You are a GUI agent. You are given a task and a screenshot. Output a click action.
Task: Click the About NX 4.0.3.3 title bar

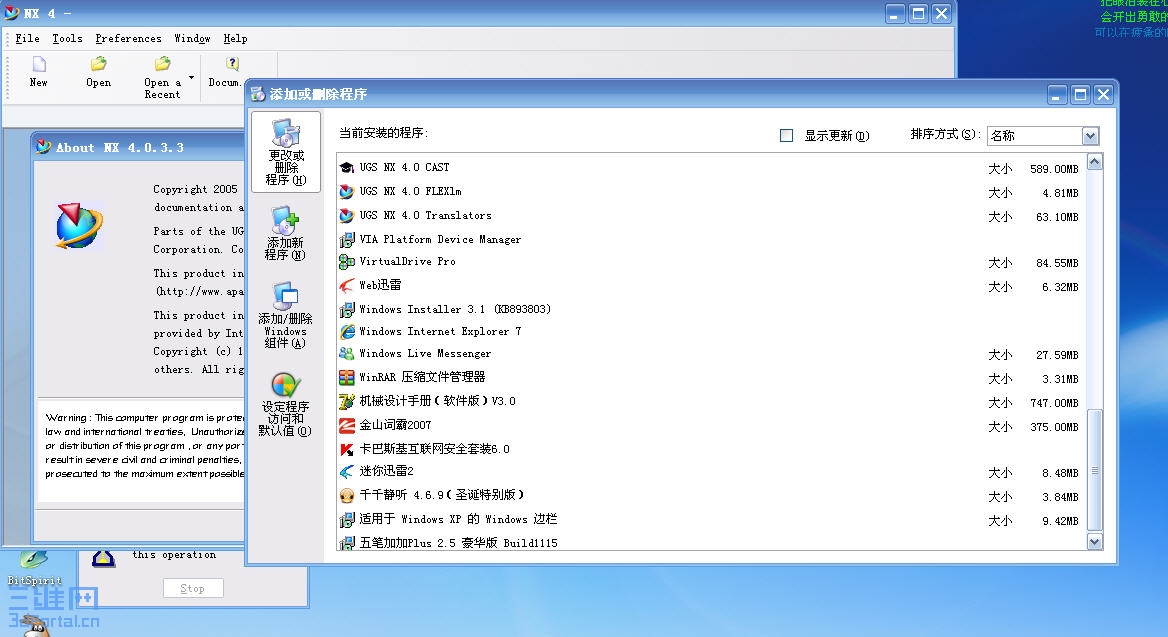140,148
